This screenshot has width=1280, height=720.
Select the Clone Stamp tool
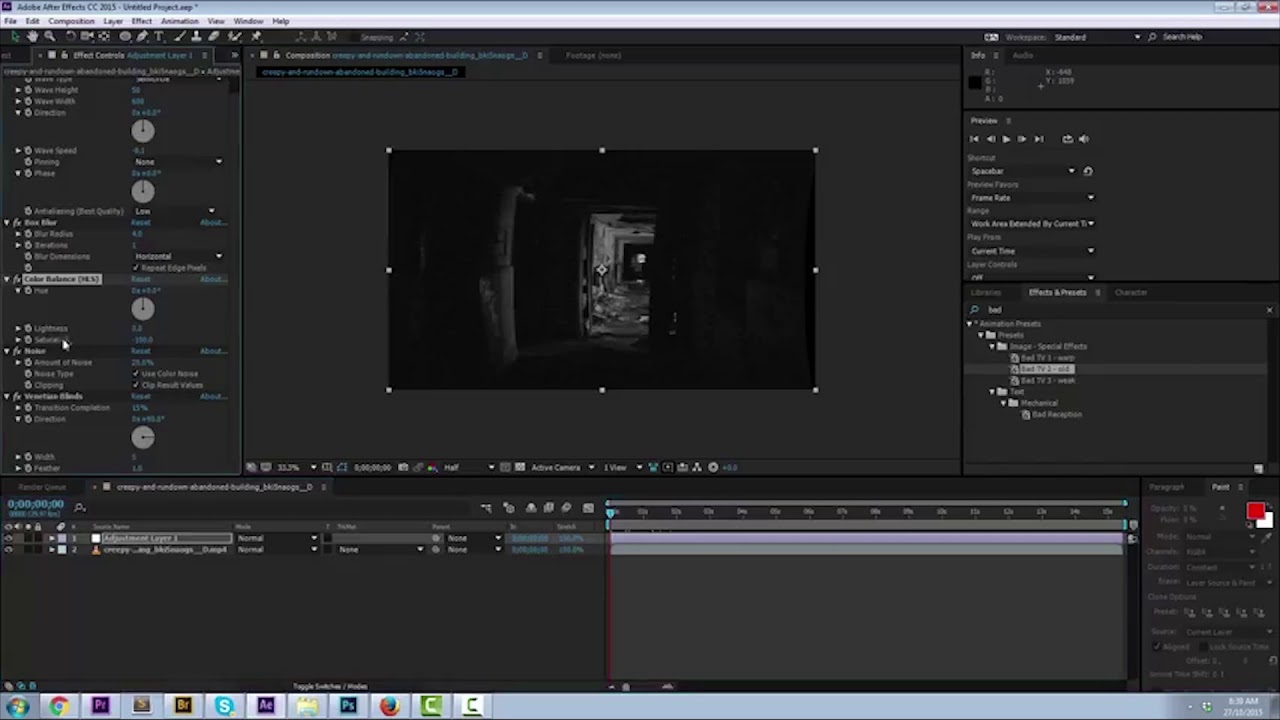[196, 37]
